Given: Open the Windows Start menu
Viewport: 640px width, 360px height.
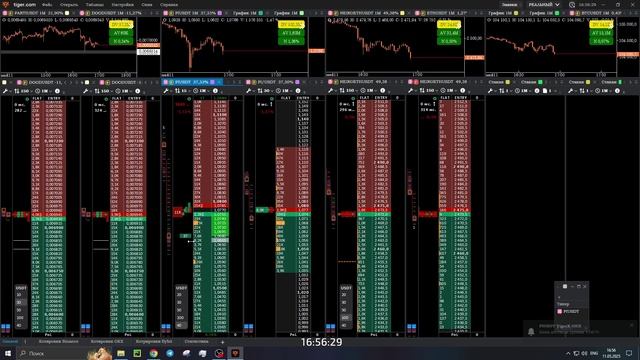Looking at the screenshot, I should pos(7,353).
